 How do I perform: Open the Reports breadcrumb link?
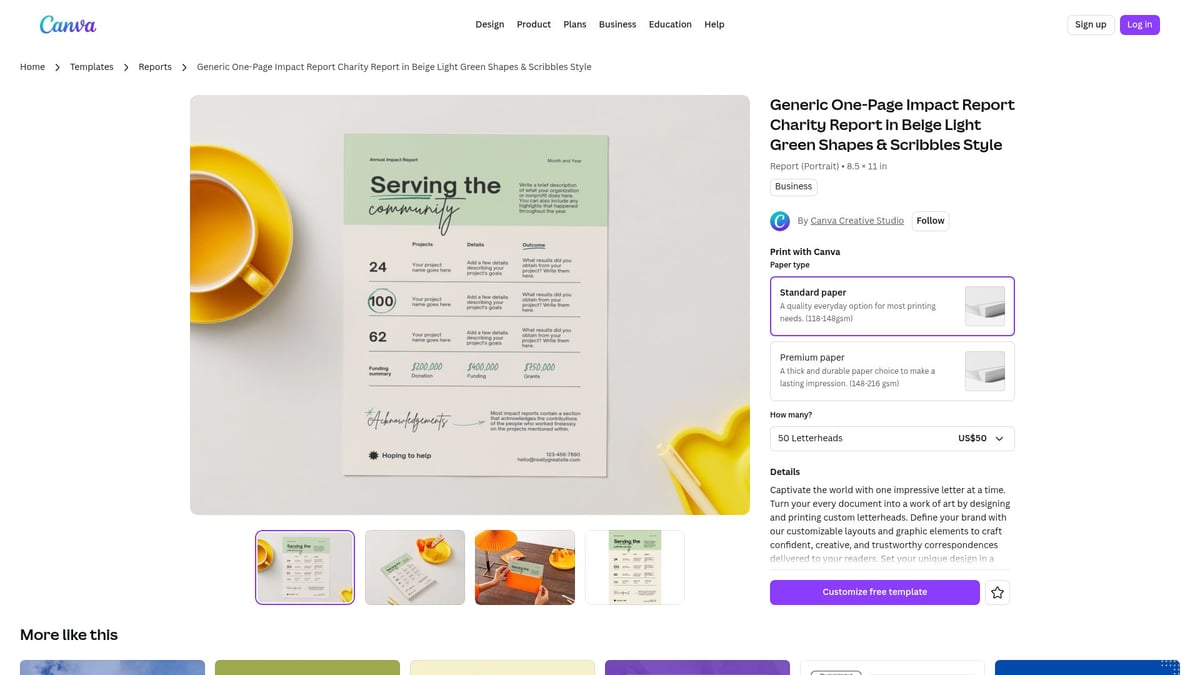(x=154, y=66)
